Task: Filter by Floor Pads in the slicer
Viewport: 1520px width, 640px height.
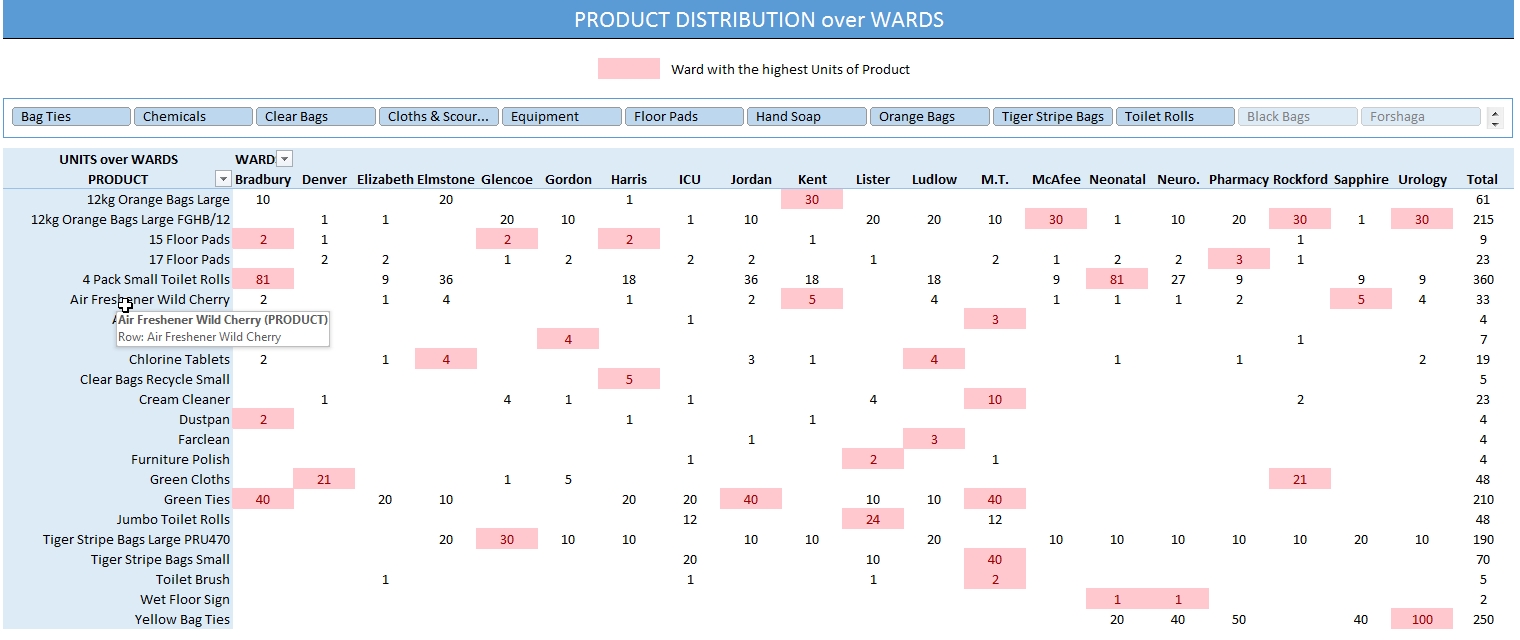Action: click(683, 117)
